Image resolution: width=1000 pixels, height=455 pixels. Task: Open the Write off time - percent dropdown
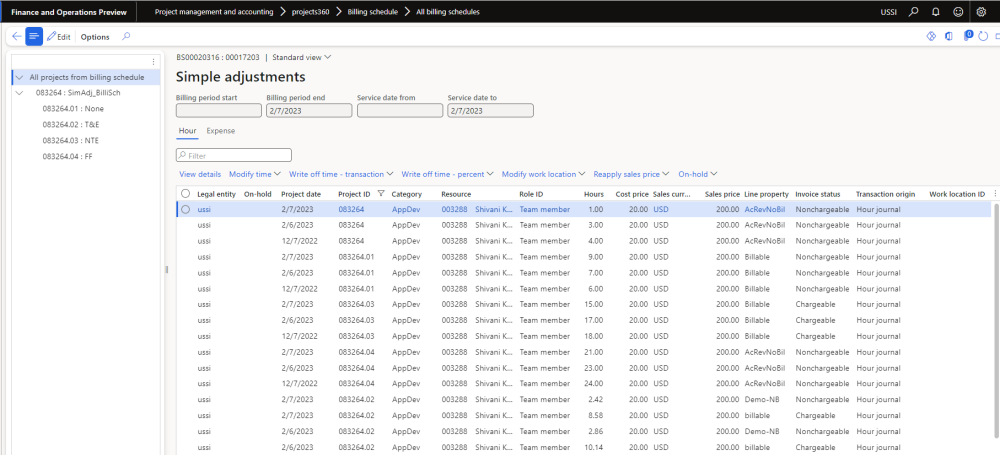tap(447, 174)
